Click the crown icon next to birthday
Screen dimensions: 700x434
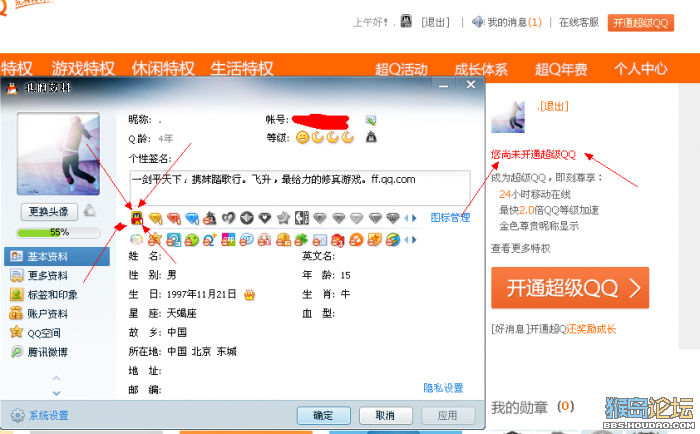coord(249,295)
